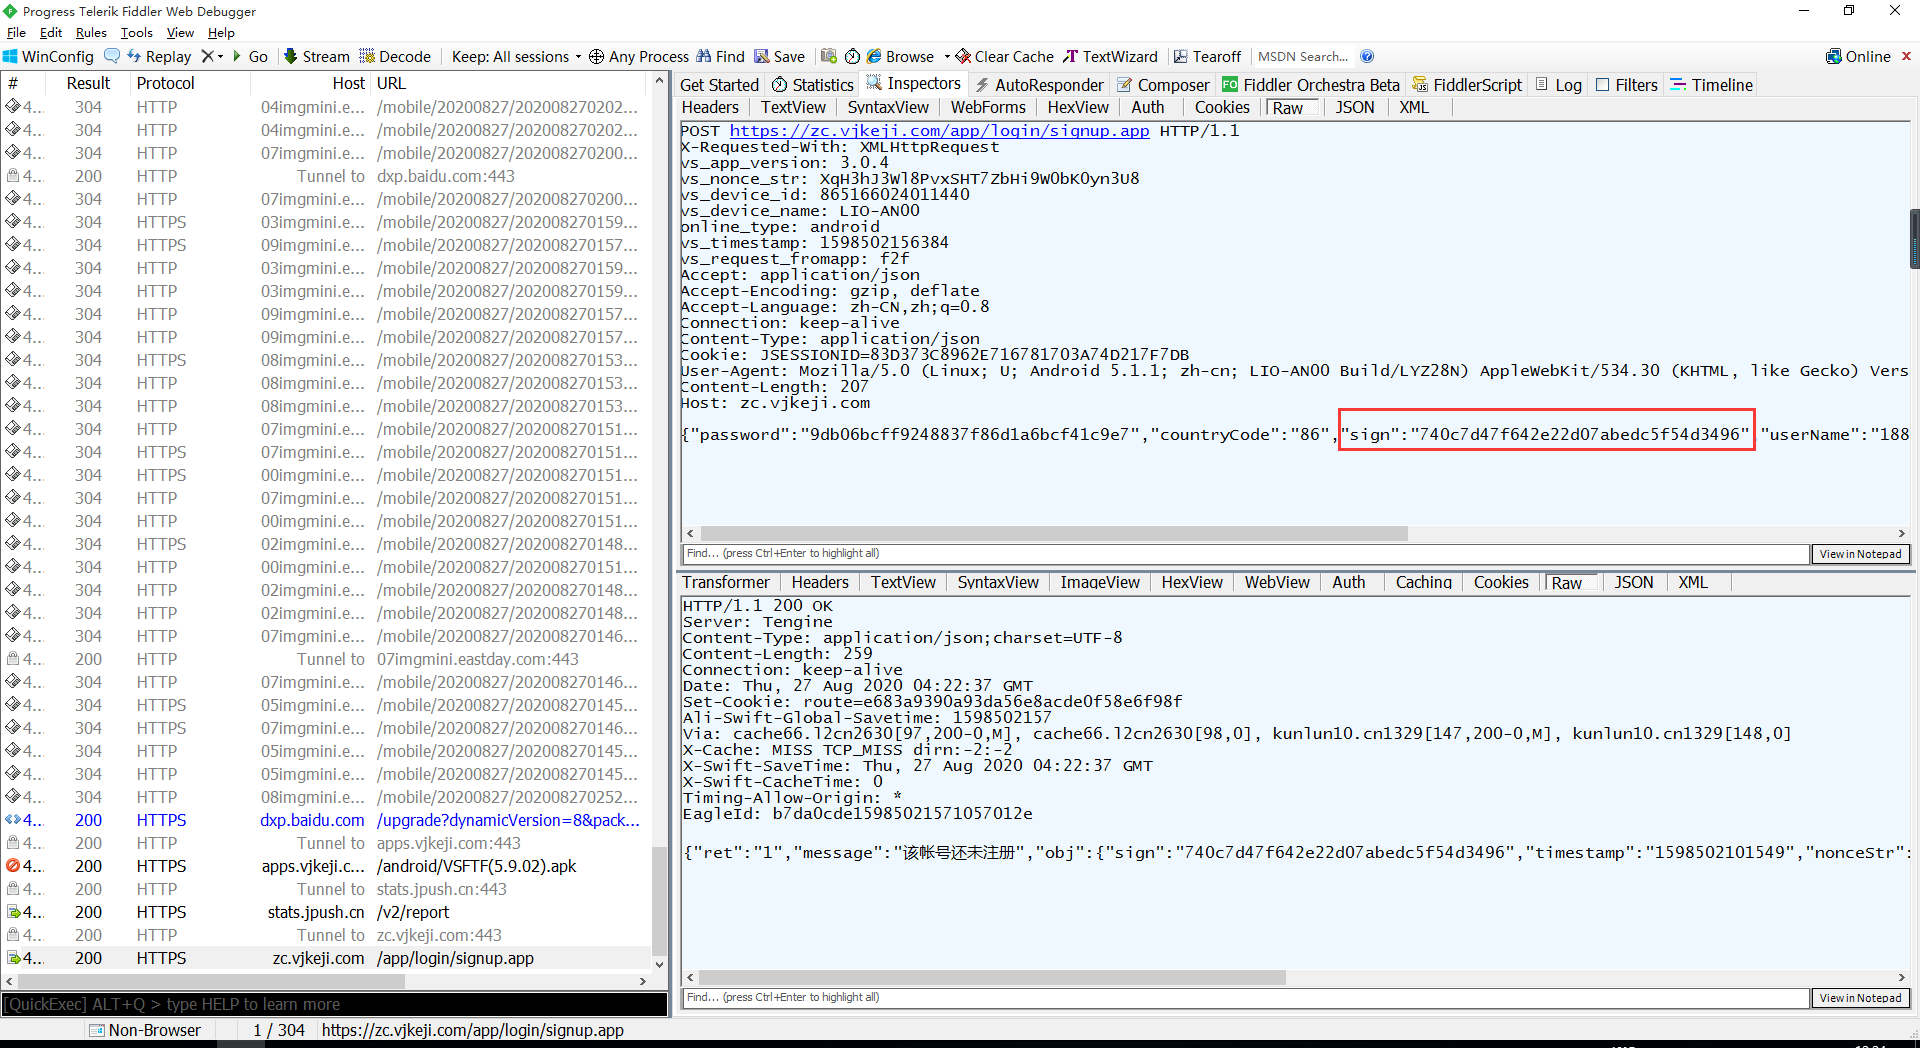Click the camera screenshot icon
The height and width of the screenshot is (1048, 1920).
point(828,56)
